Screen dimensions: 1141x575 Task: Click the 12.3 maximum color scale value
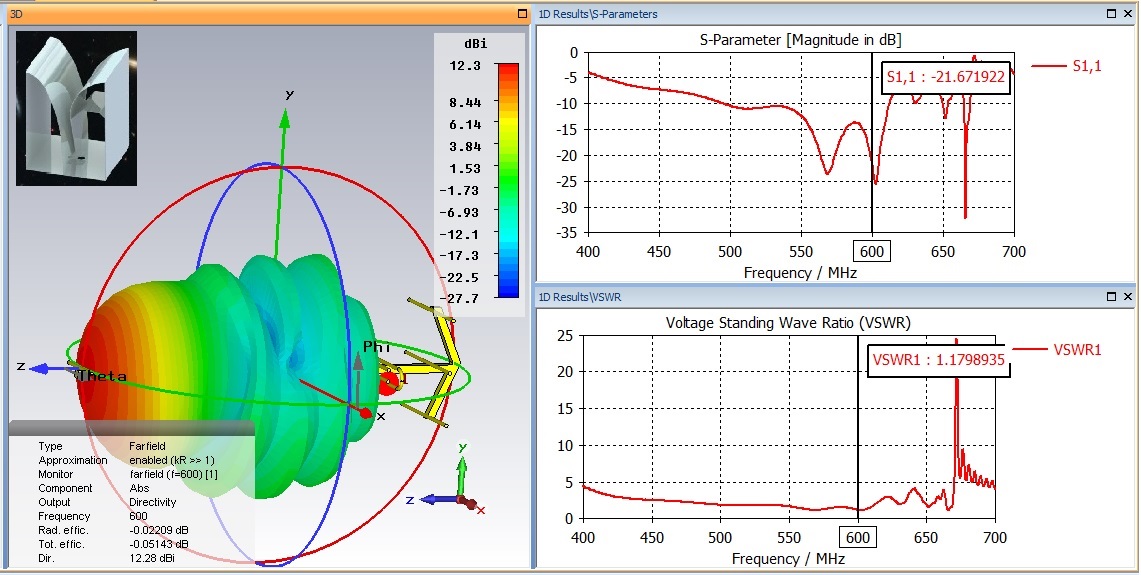pyautogui.click(x=465, y=66)
